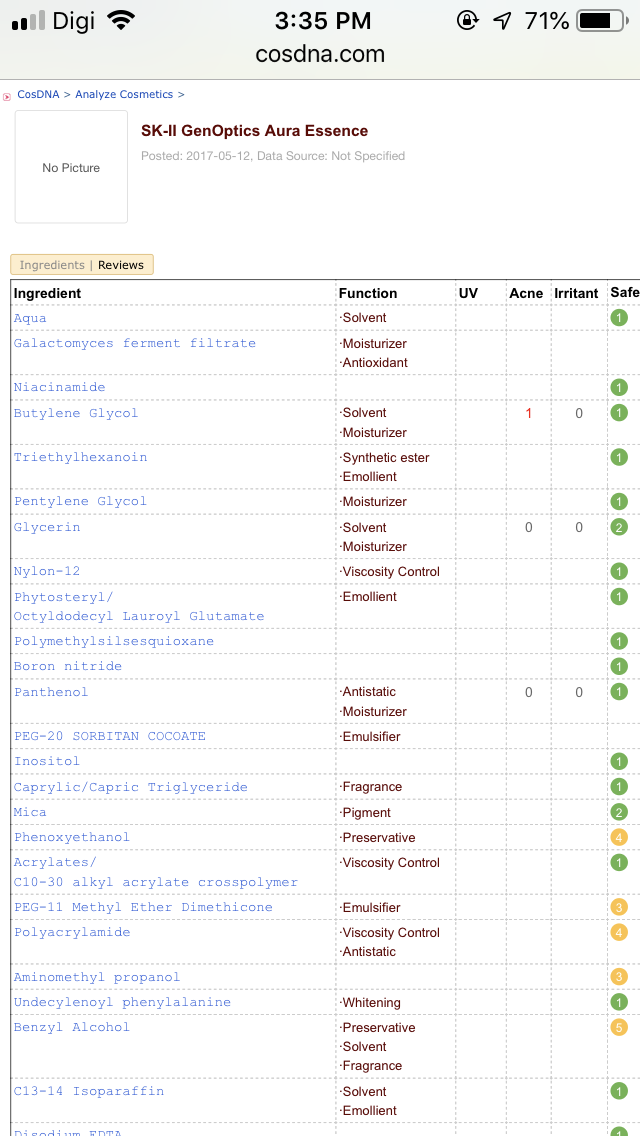640x1136 pixels.
Task: Click PEG-11 Methyl Ether Dimethicone badge 3
Action: pyautogui.click(x=619, y=907)
